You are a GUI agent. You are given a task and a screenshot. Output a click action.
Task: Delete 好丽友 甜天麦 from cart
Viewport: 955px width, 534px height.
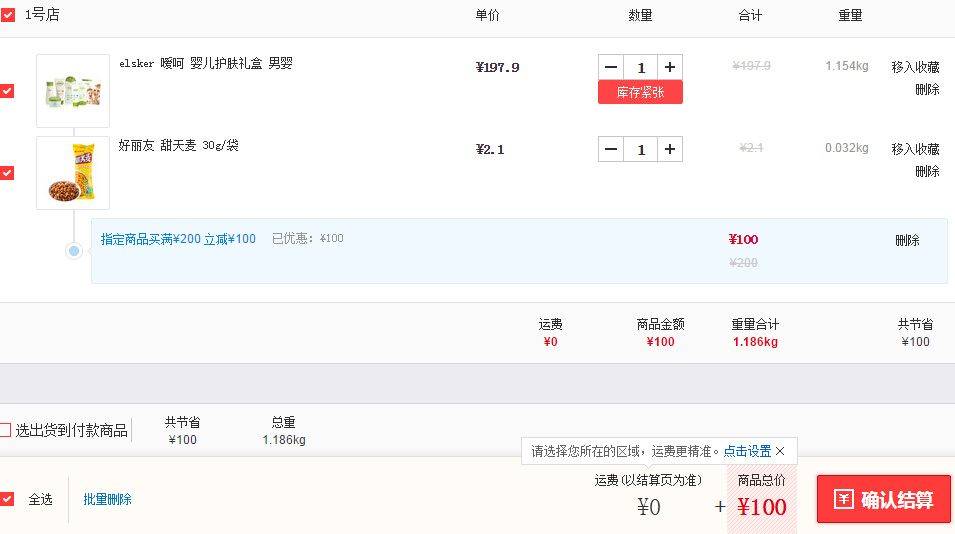(927, 172)
